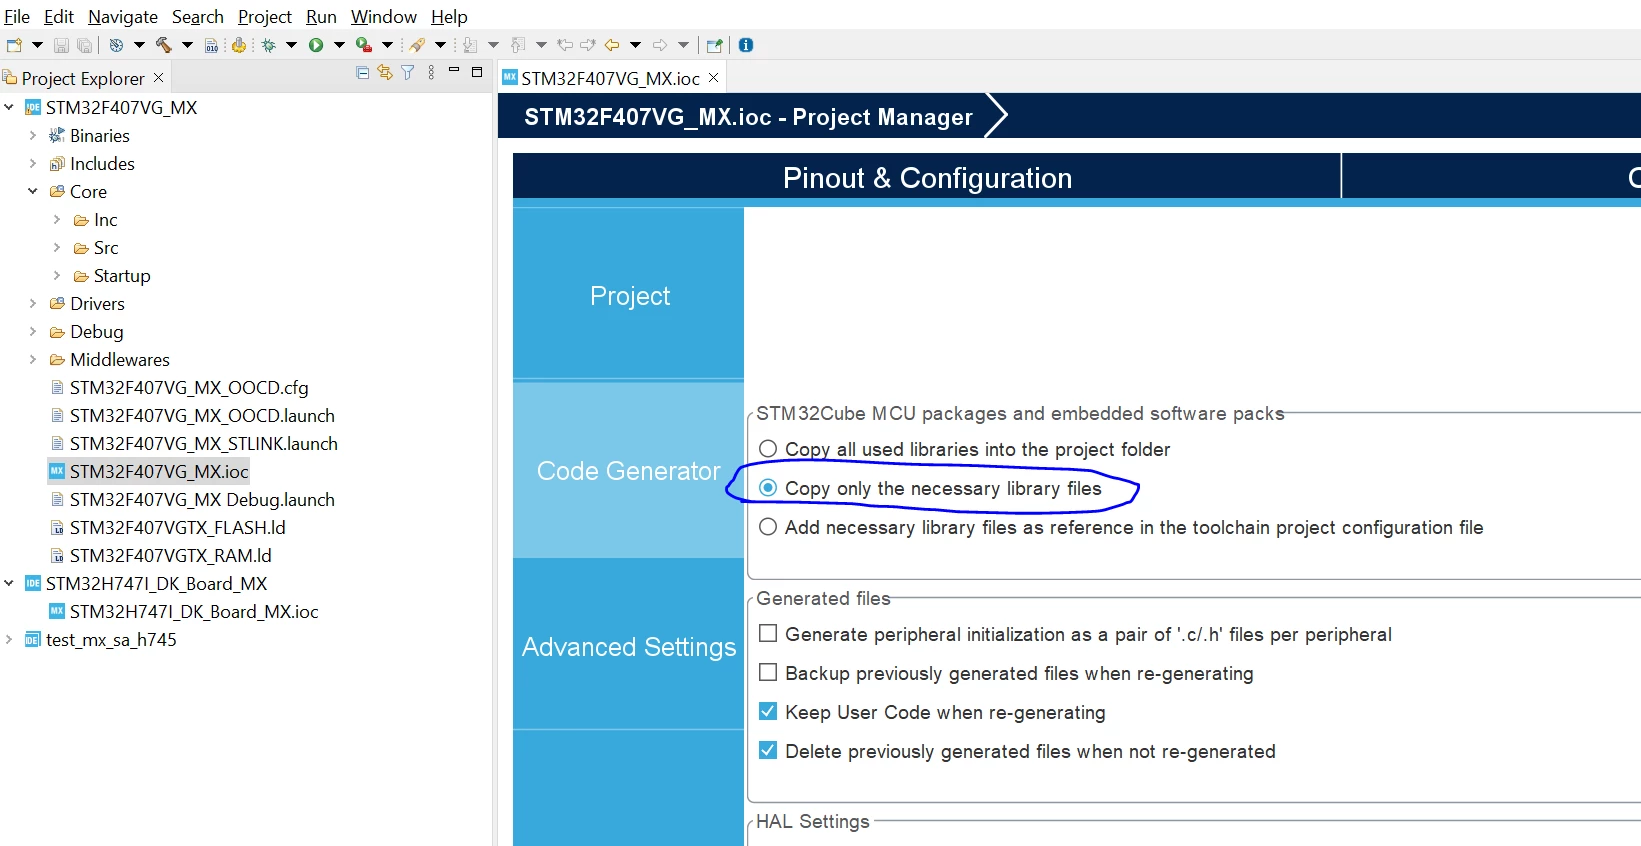Switch to Pinout & Configuration tab
The width and height of the screenshot is (1641, 846).
pyautogui.click(x=927, y=178)
